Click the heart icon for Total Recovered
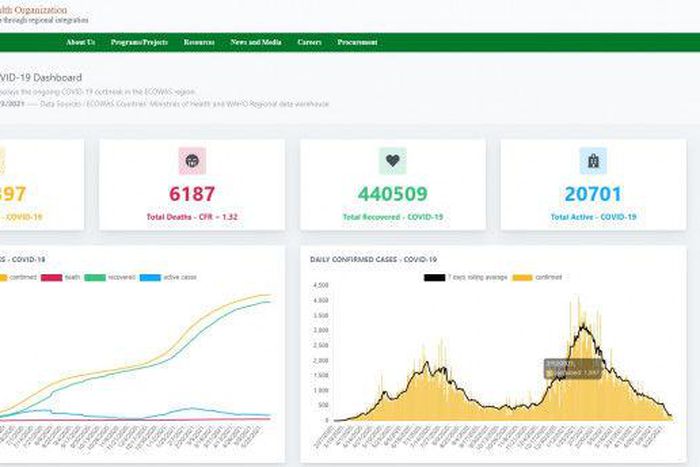Viewport: 700px width, 467px height. [x=392, y=161]
